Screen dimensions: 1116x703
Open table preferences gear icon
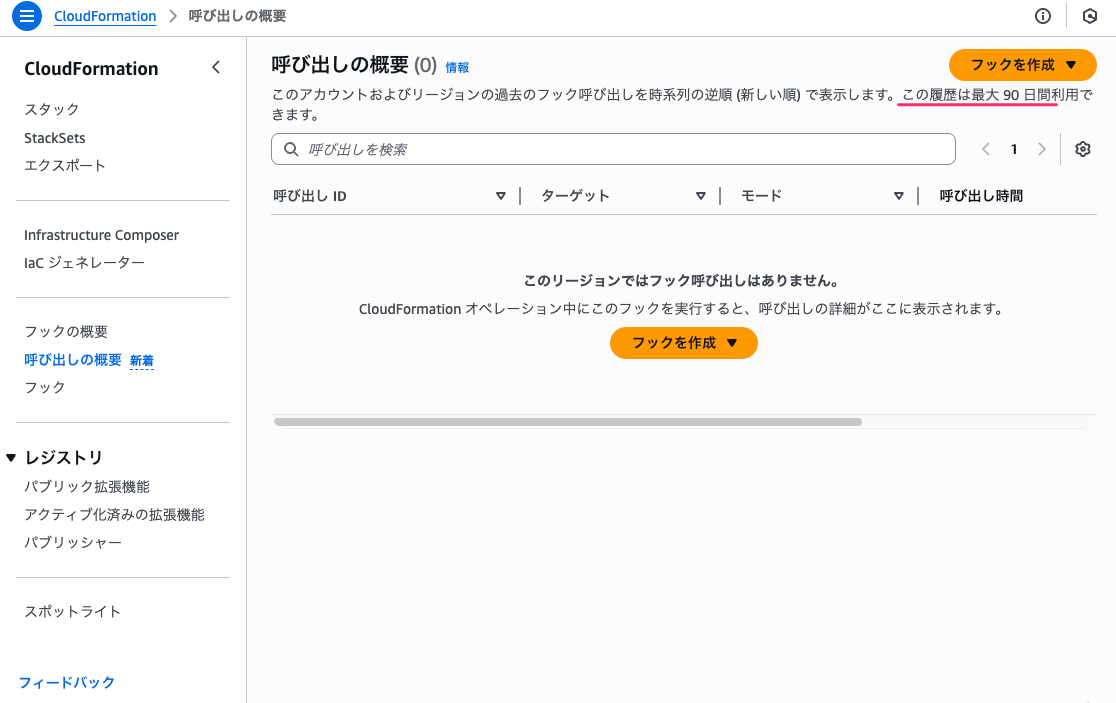click(x=1083, y=149)
